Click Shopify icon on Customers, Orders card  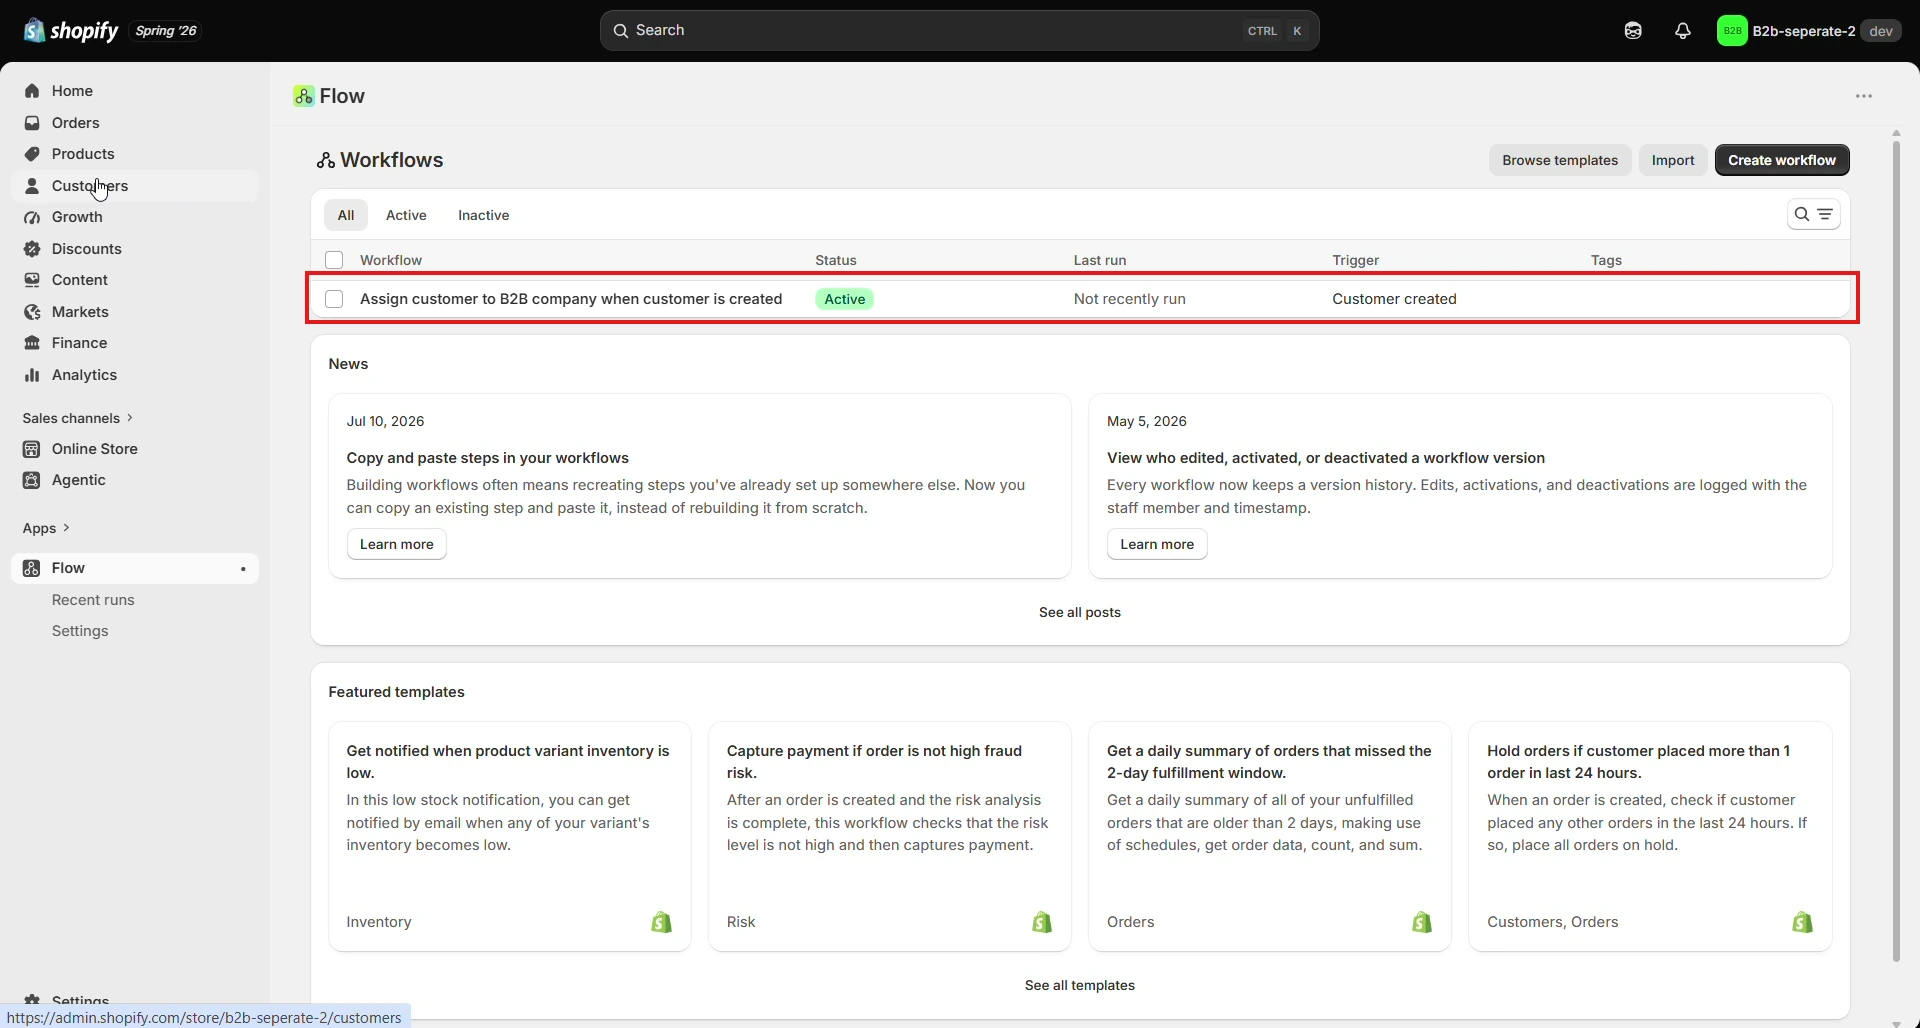1802,922
